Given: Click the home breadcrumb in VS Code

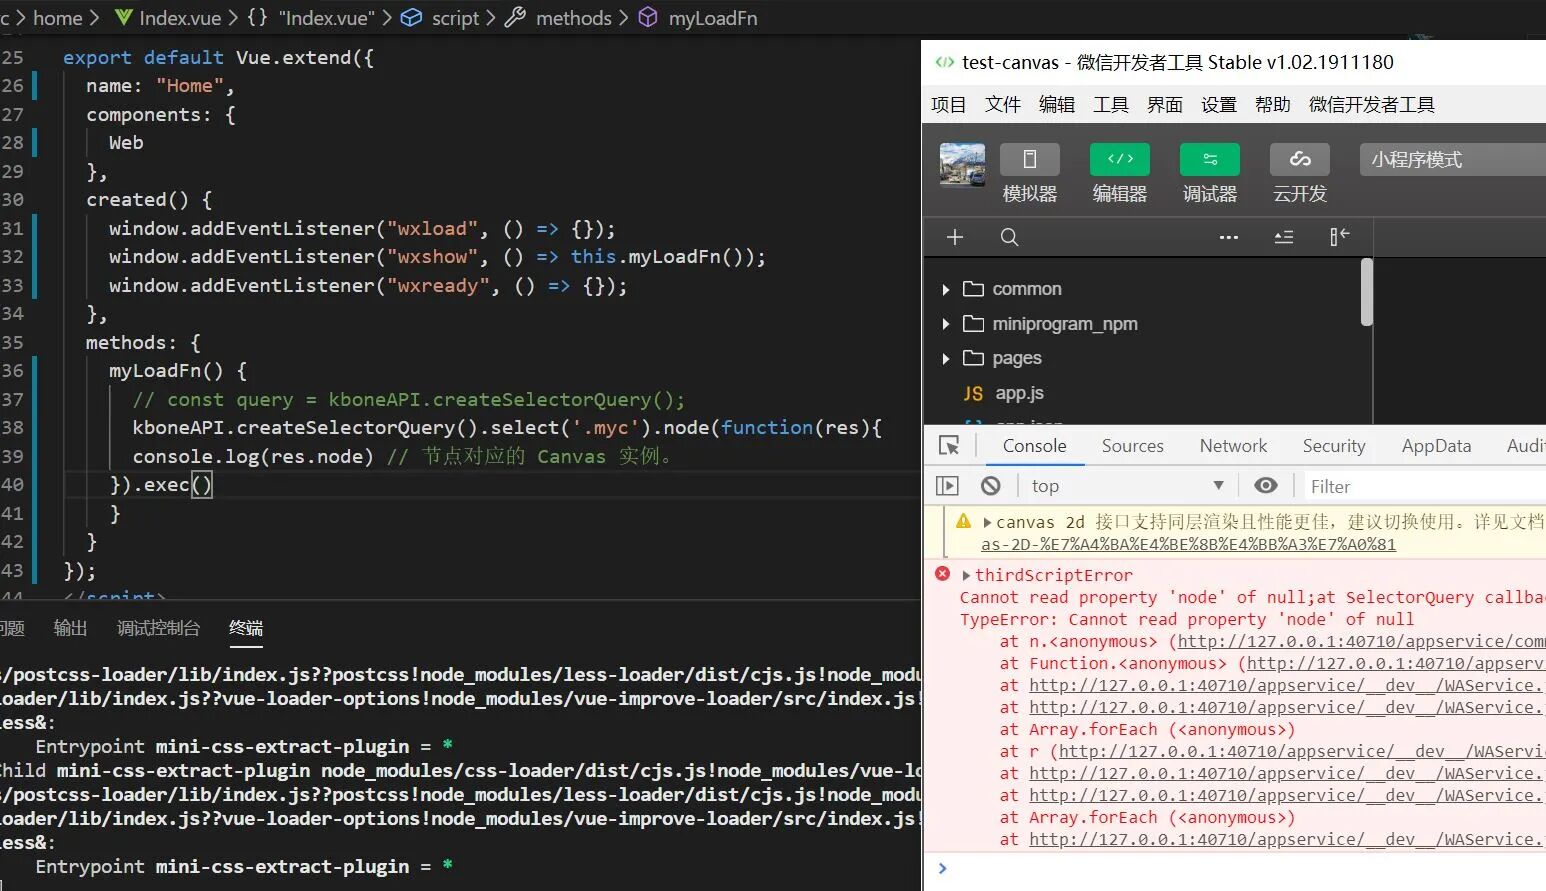Looking at the screenshot, I should (57, 18).
